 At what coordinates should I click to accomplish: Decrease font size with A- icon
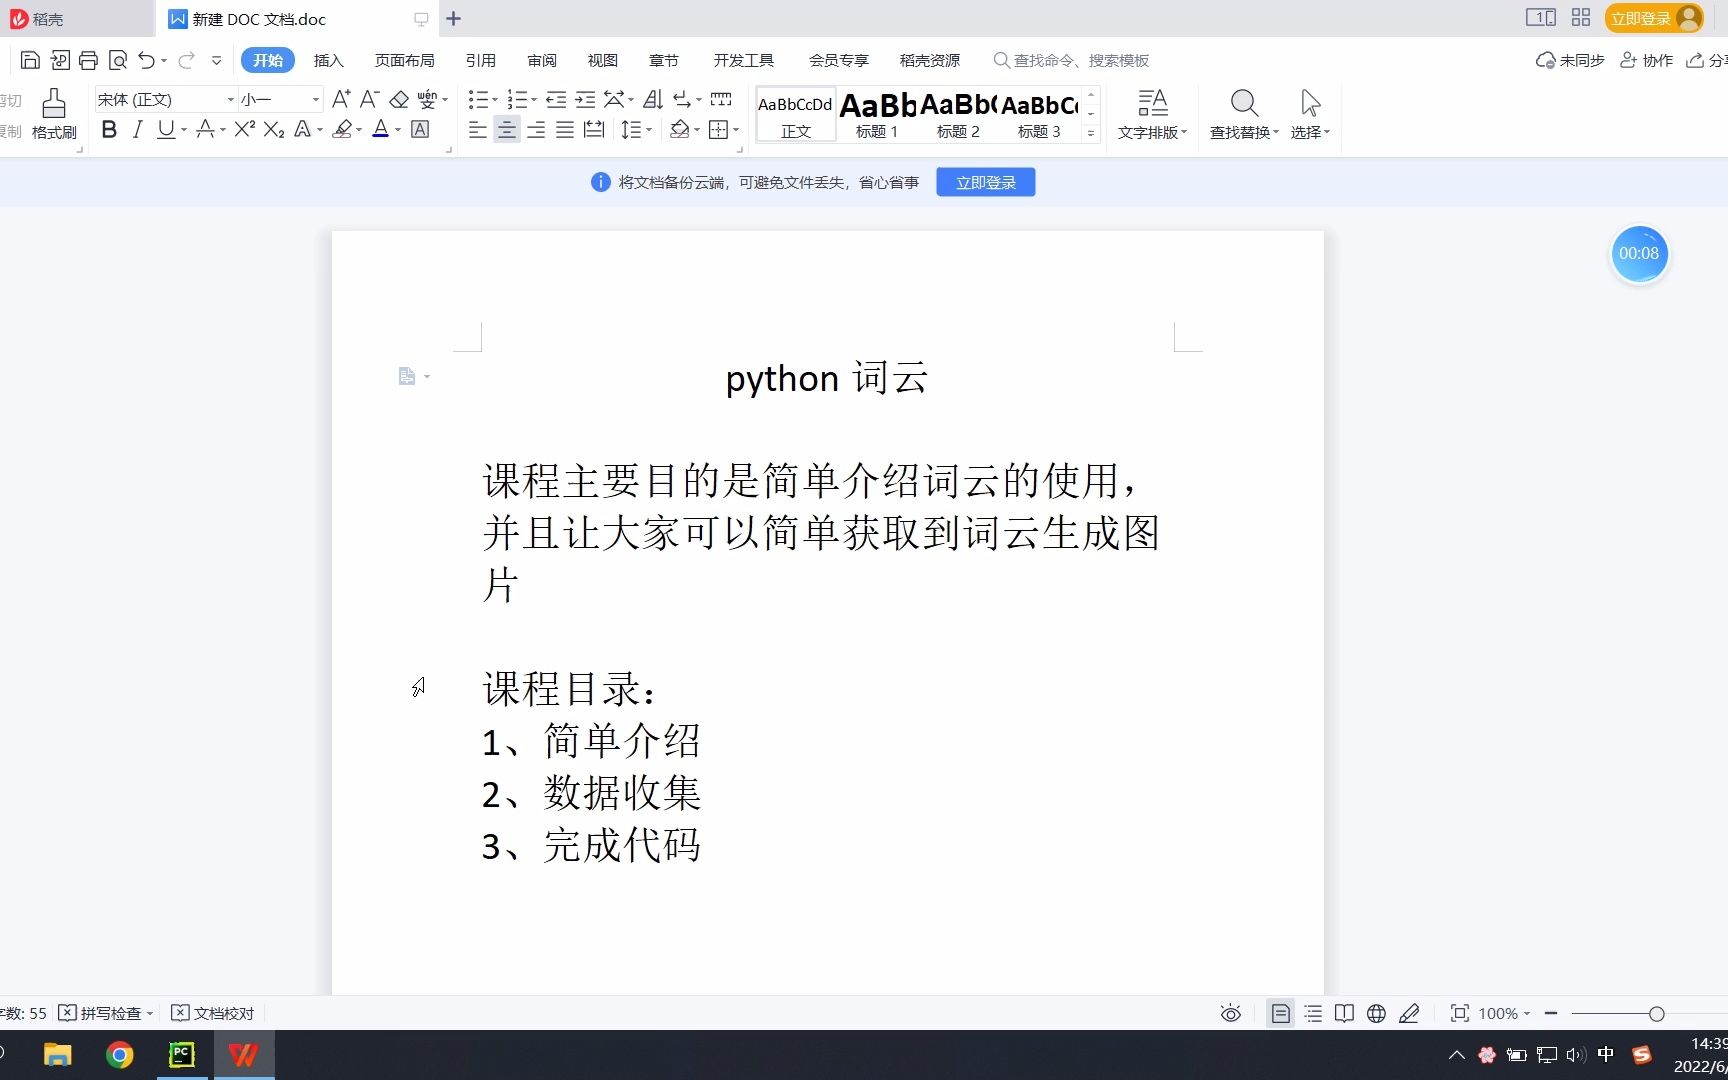[369, 99]
